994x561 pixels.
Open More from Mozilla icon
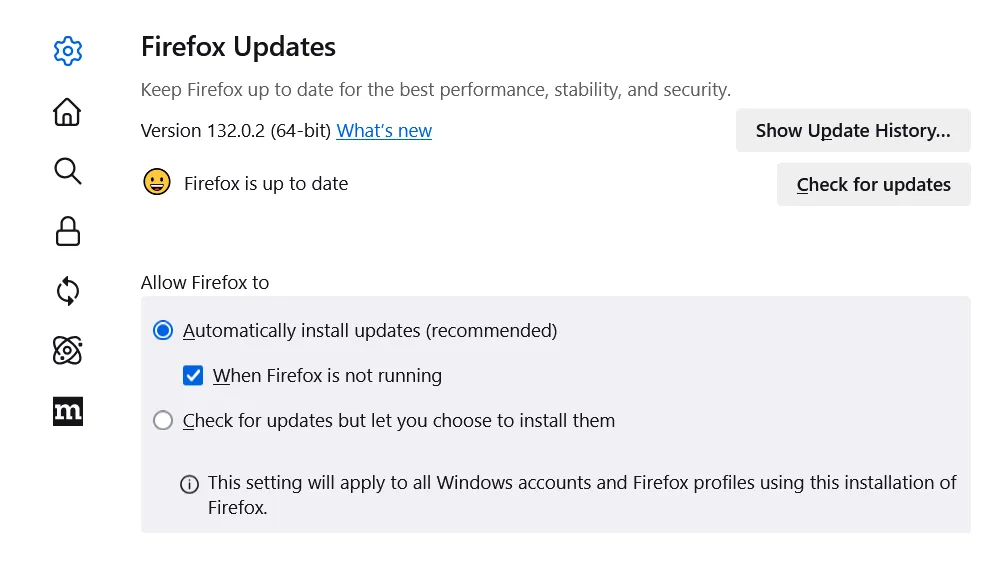click(67, 411)
